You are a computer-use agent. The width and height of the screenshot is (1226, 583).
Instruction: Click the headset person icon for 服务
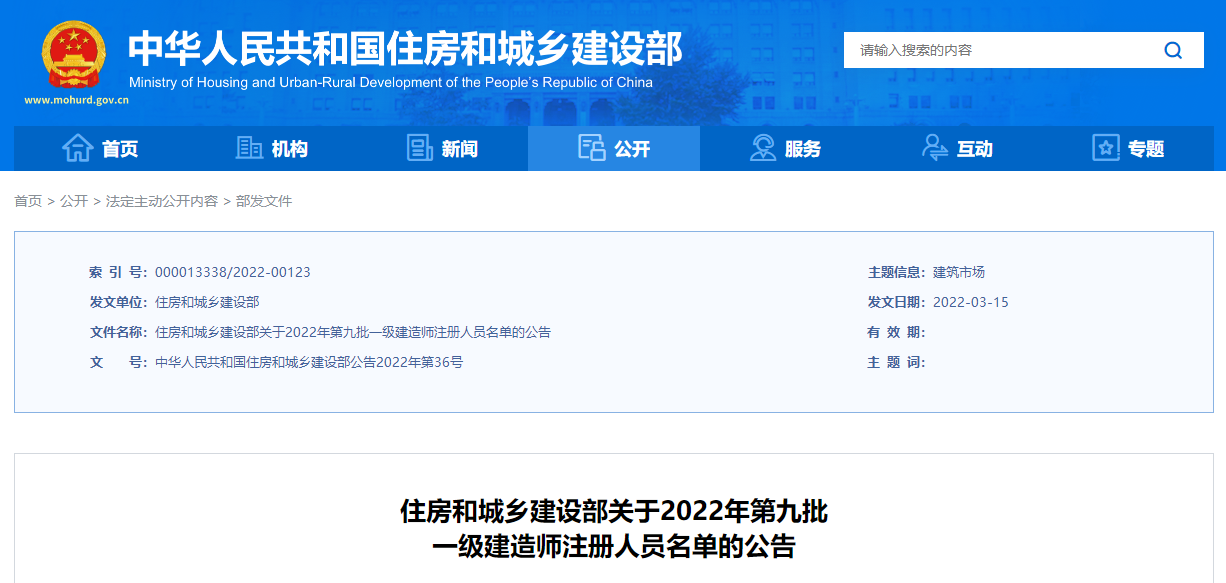click(763, 148)
